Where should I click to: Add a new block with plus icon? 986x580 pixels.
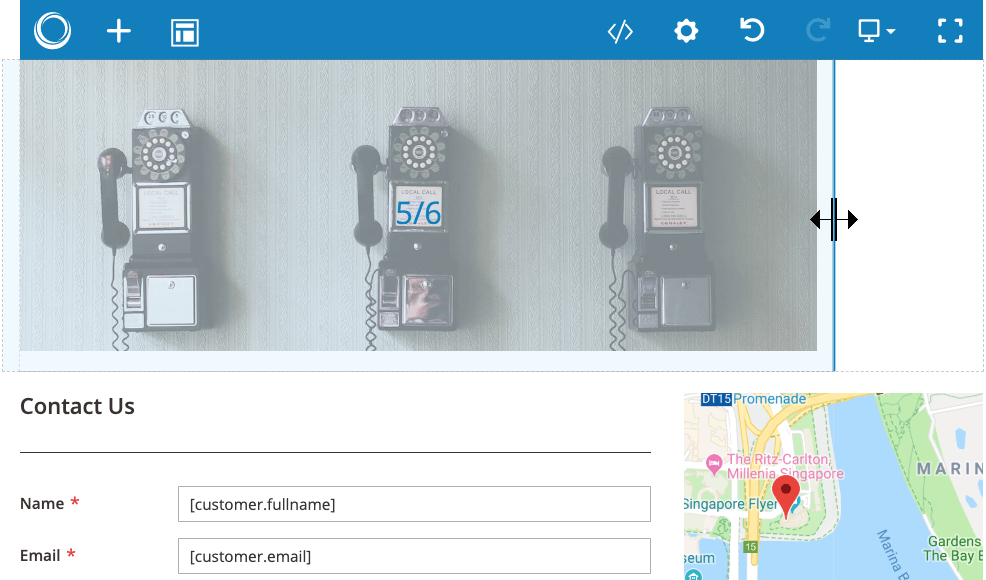(x=119, y=32)
